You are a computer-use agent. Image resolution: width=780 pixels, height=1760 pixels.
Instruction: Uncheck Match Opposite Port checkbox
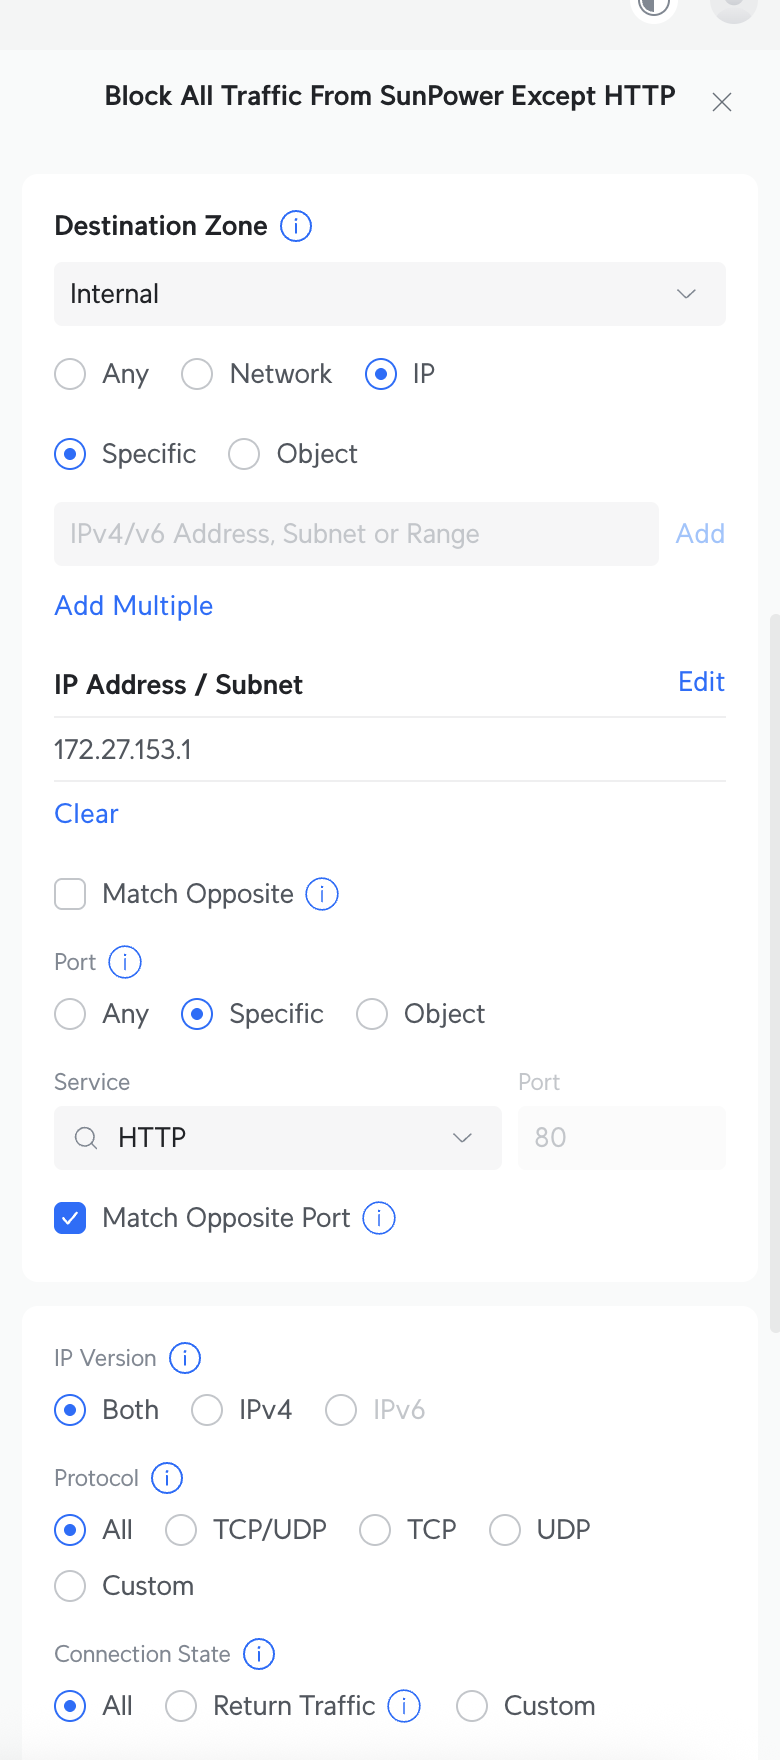pos(70,1218)
